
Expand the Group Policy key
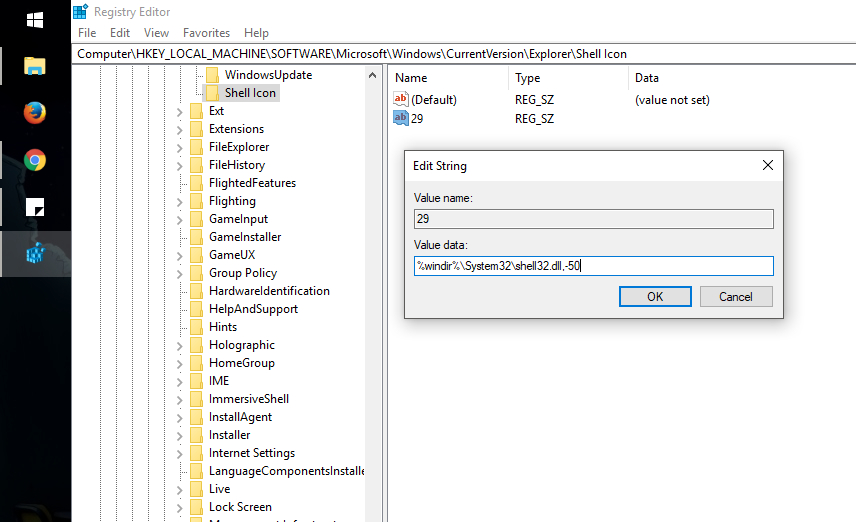coord(180,274)
